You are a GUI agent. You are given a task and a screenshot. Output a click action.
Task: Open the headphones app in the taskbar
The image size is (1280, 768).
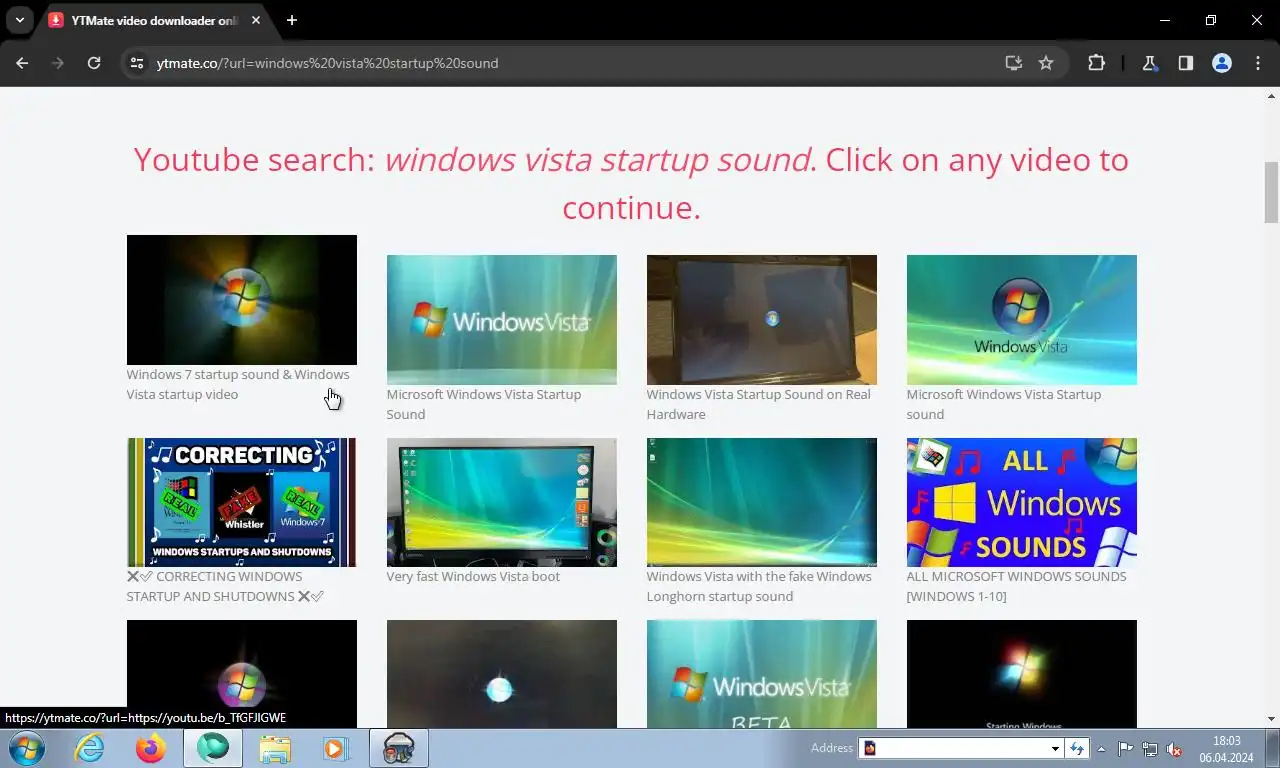[399, 748]
